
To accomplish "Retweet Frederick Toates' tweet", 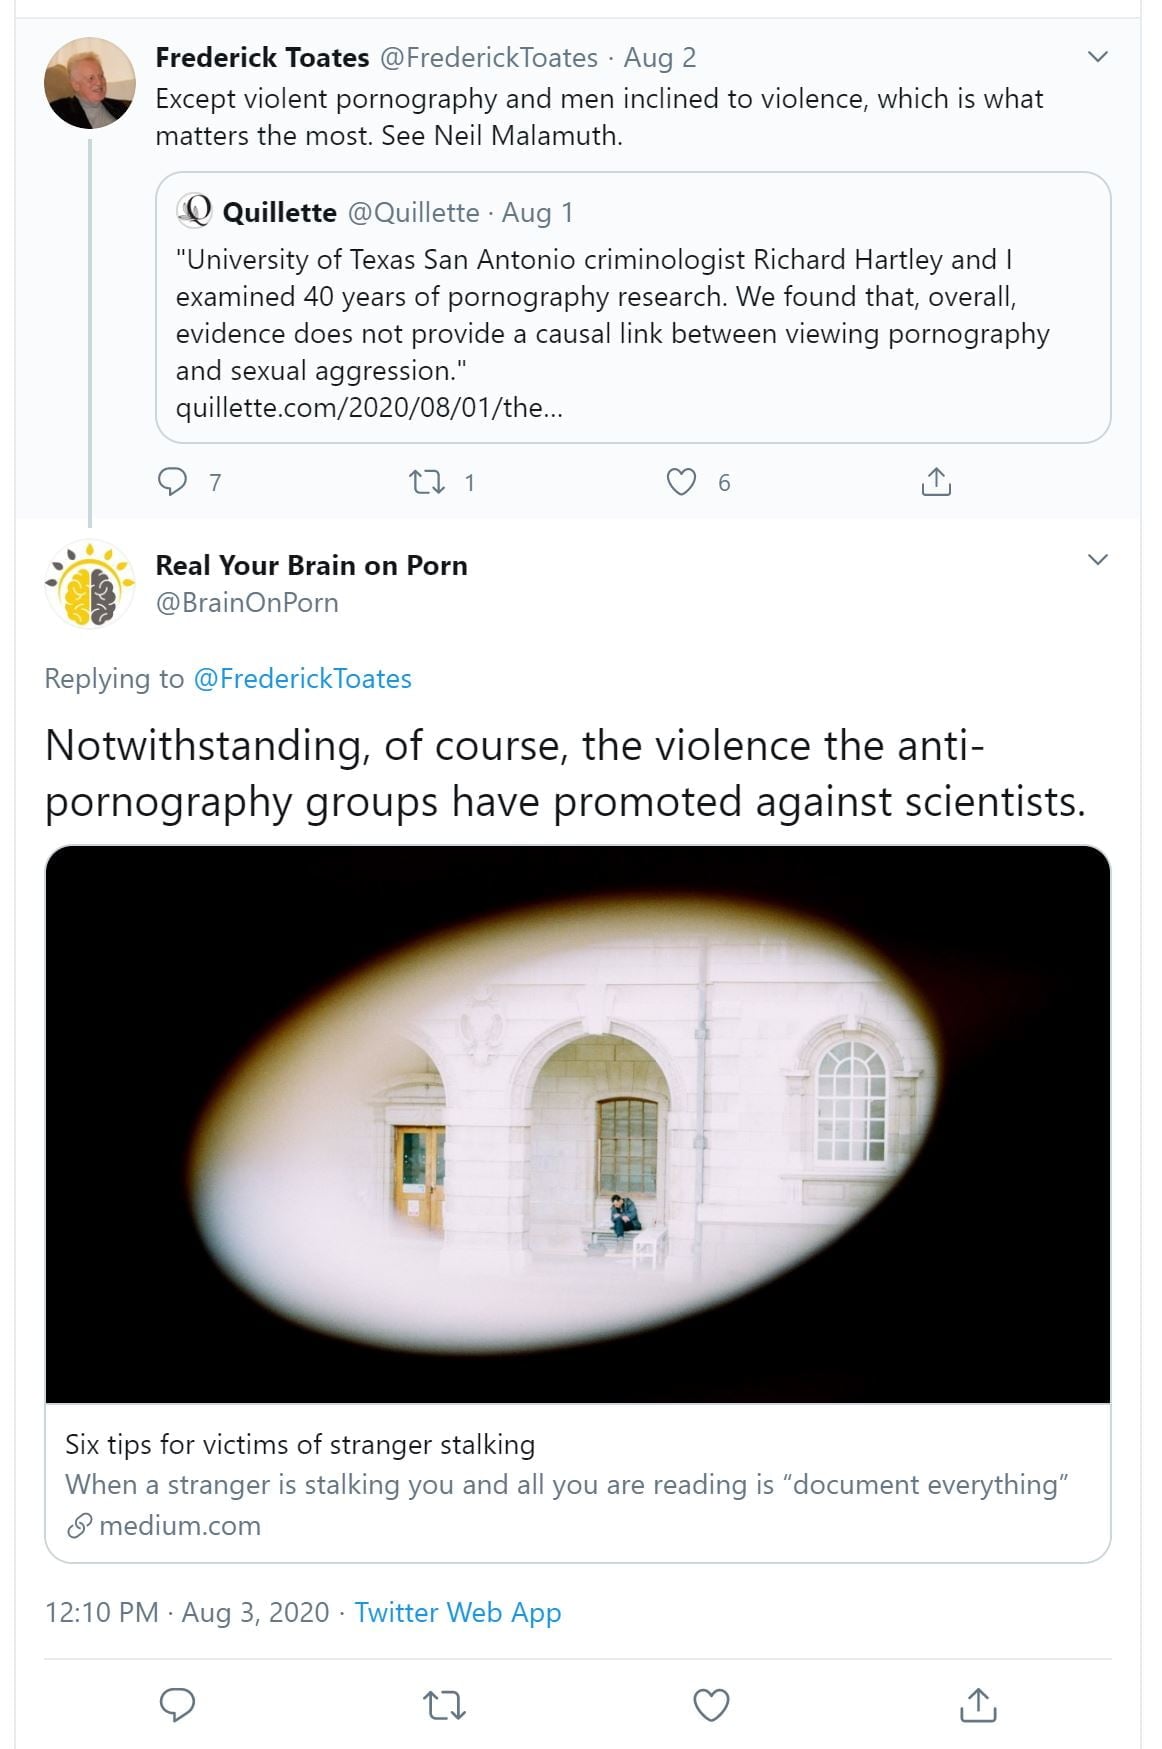I will [x=428, y=482].
